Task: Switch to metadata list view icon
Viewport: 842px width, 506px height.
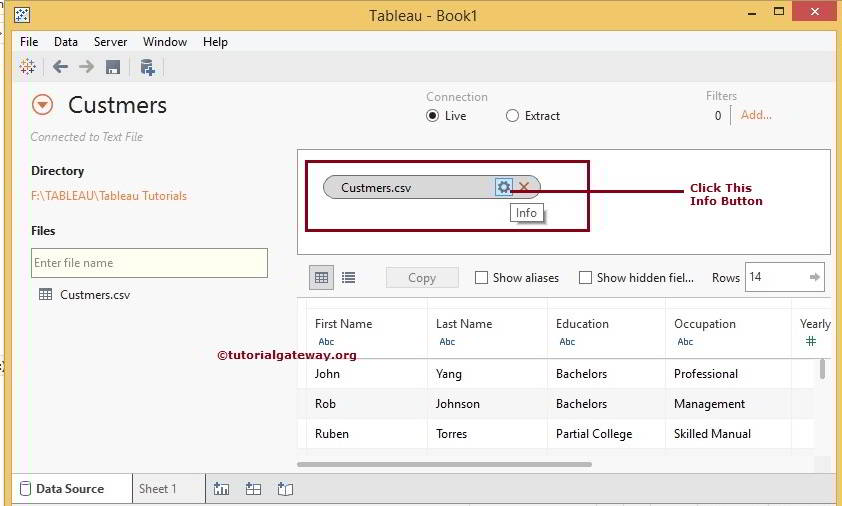Action: [x=349, y=278]
